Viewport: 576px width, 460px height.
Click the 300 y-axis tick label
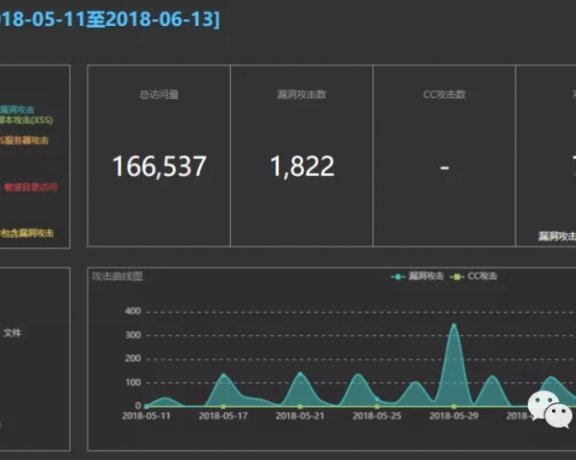coord(133,335)
